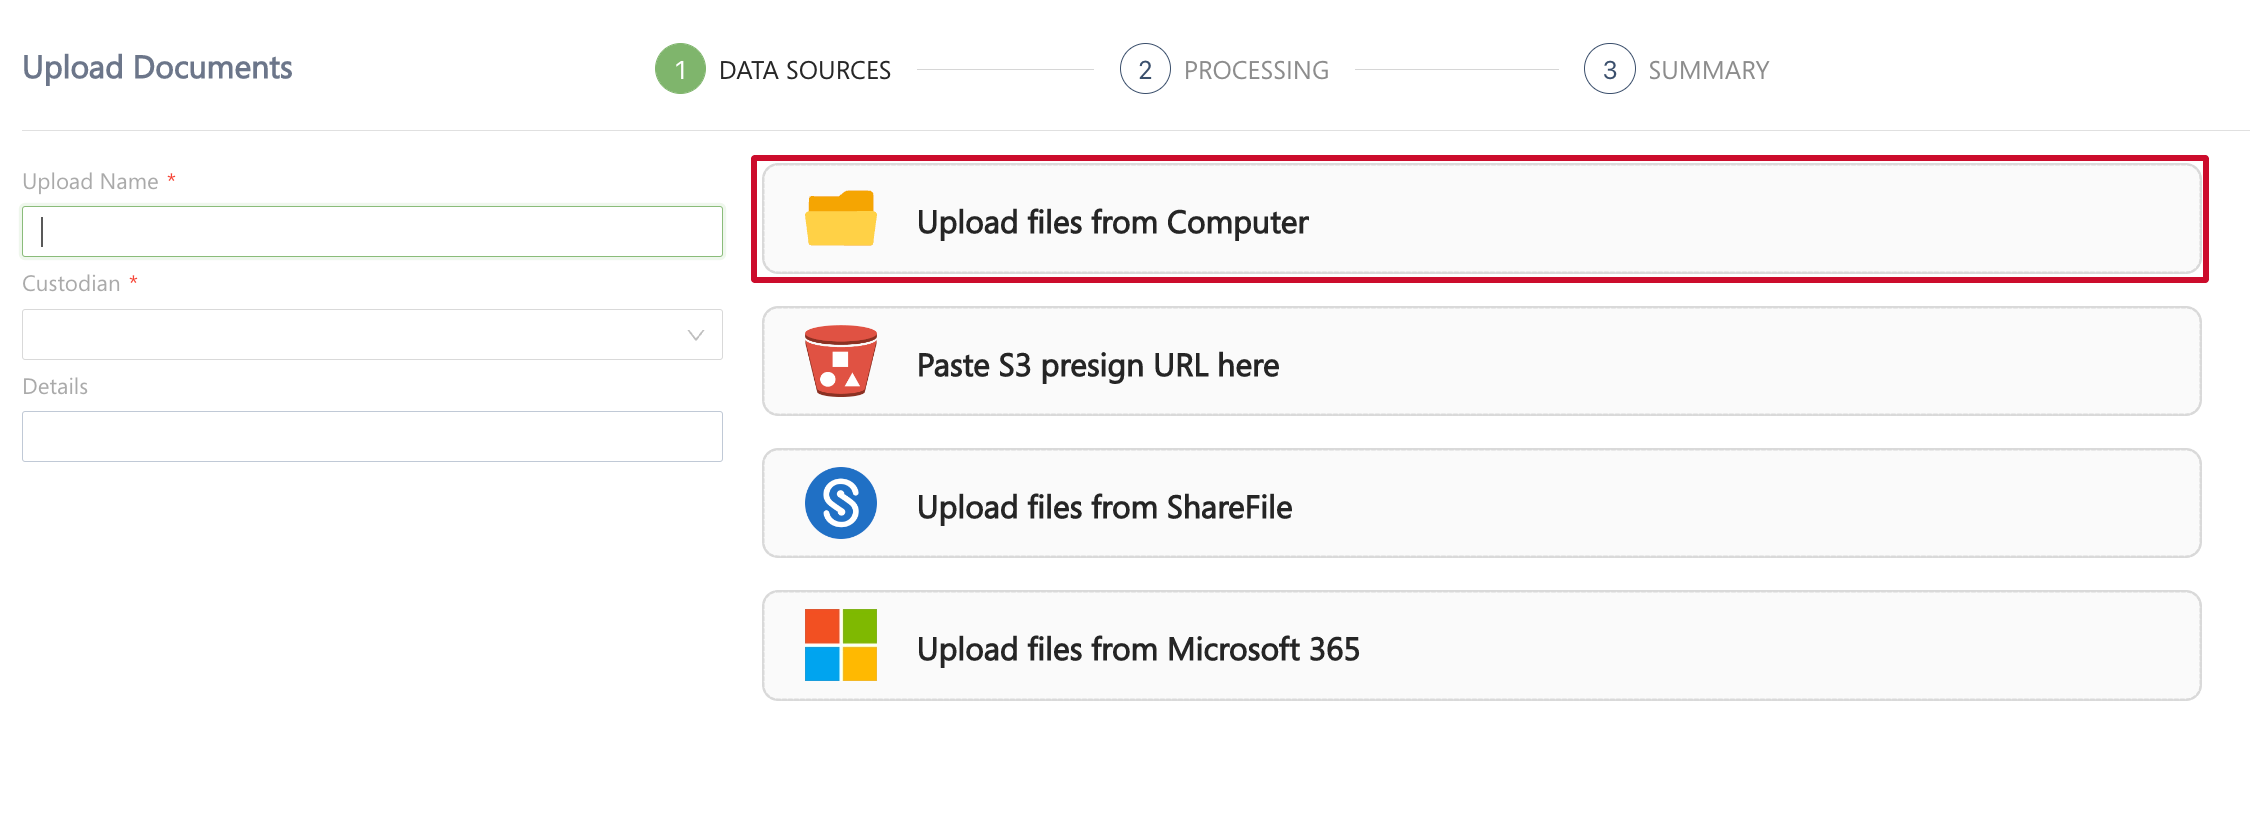Click the red S3 bucket icon

[840, 361]
